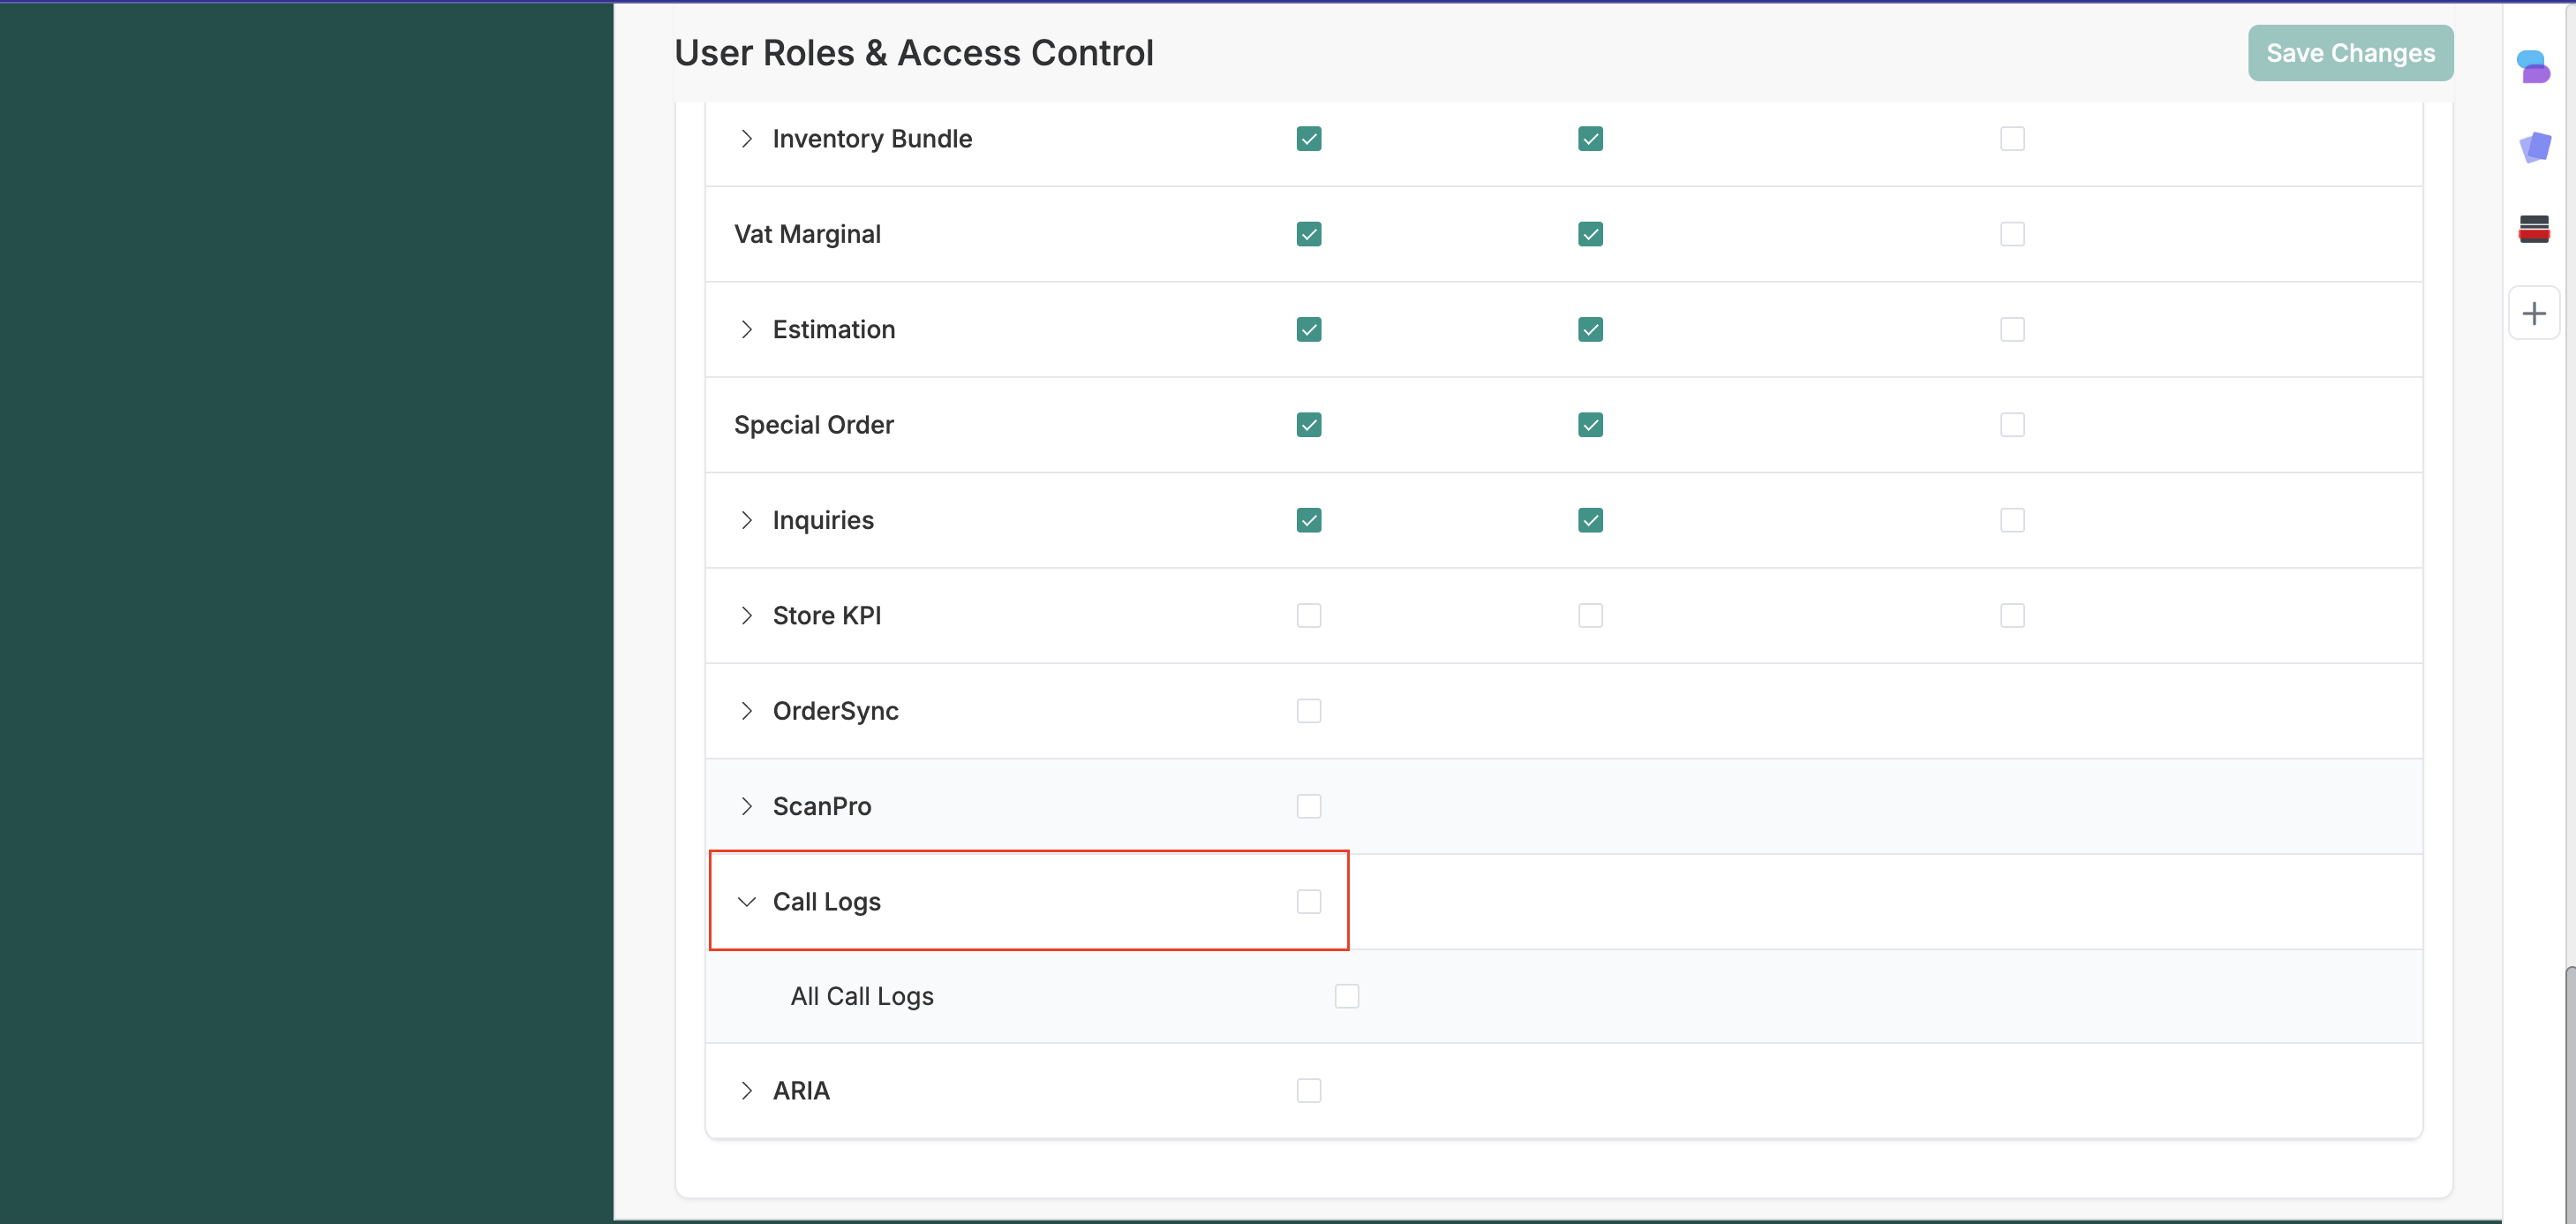
Task: Enable the All Call Logs checkbox
Action: pyautogui.click(x=1346, y=996)
